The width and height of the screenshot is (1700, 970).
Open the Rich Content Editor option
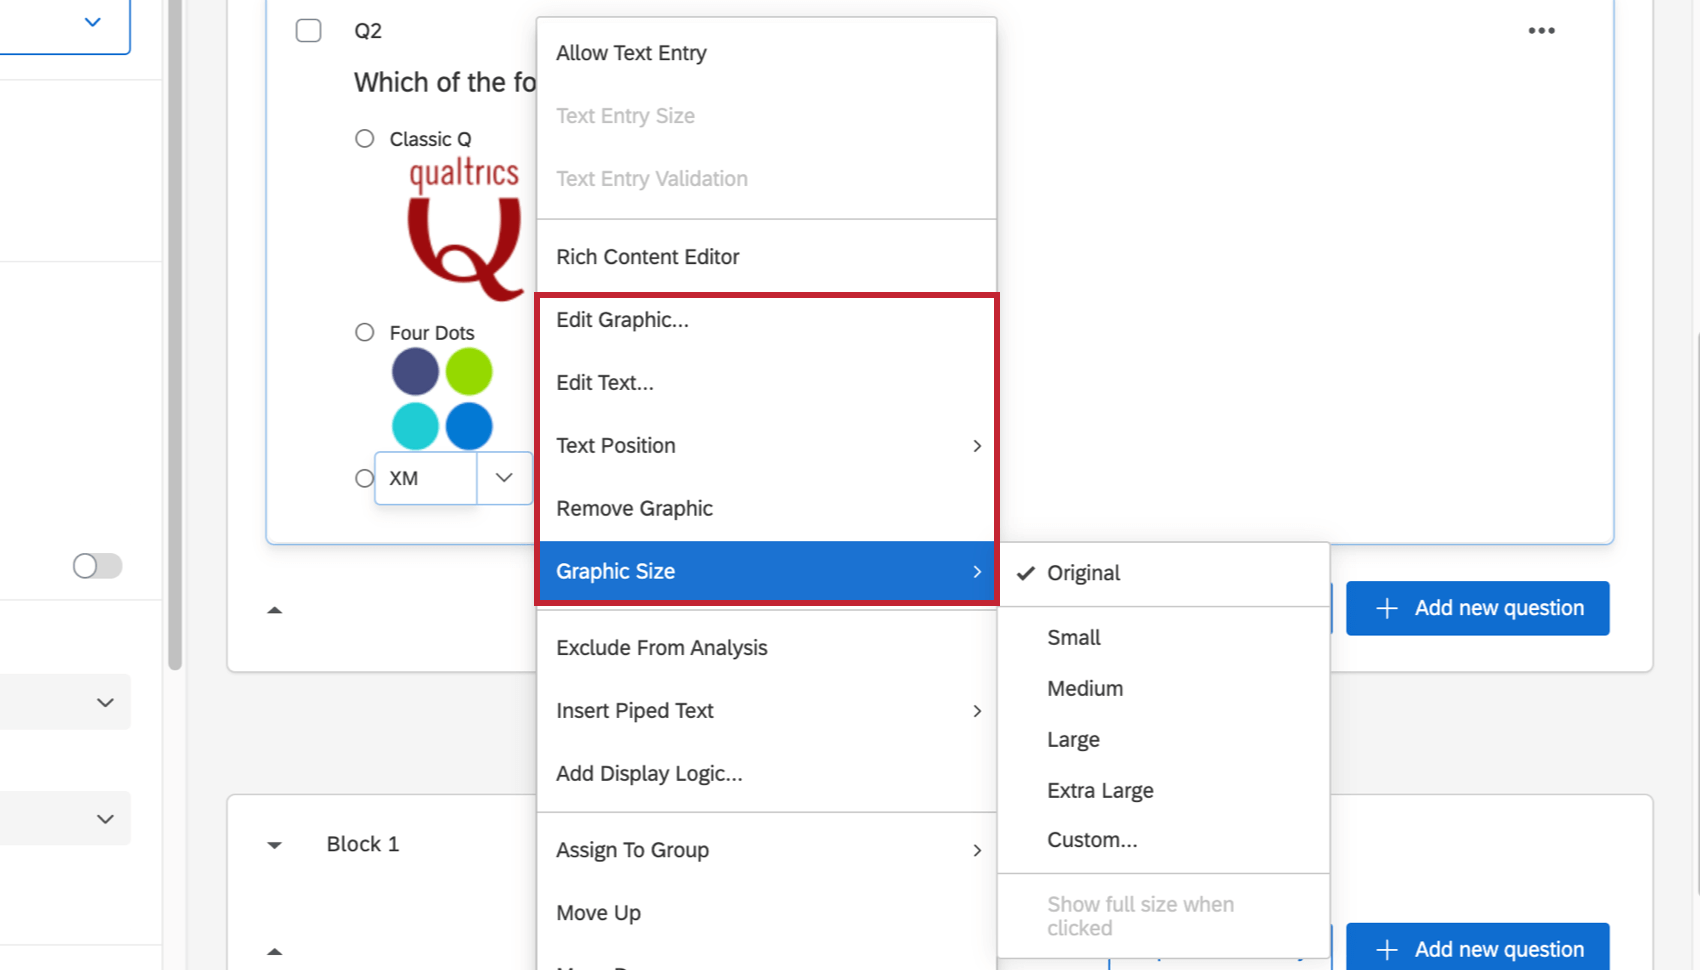647,257
